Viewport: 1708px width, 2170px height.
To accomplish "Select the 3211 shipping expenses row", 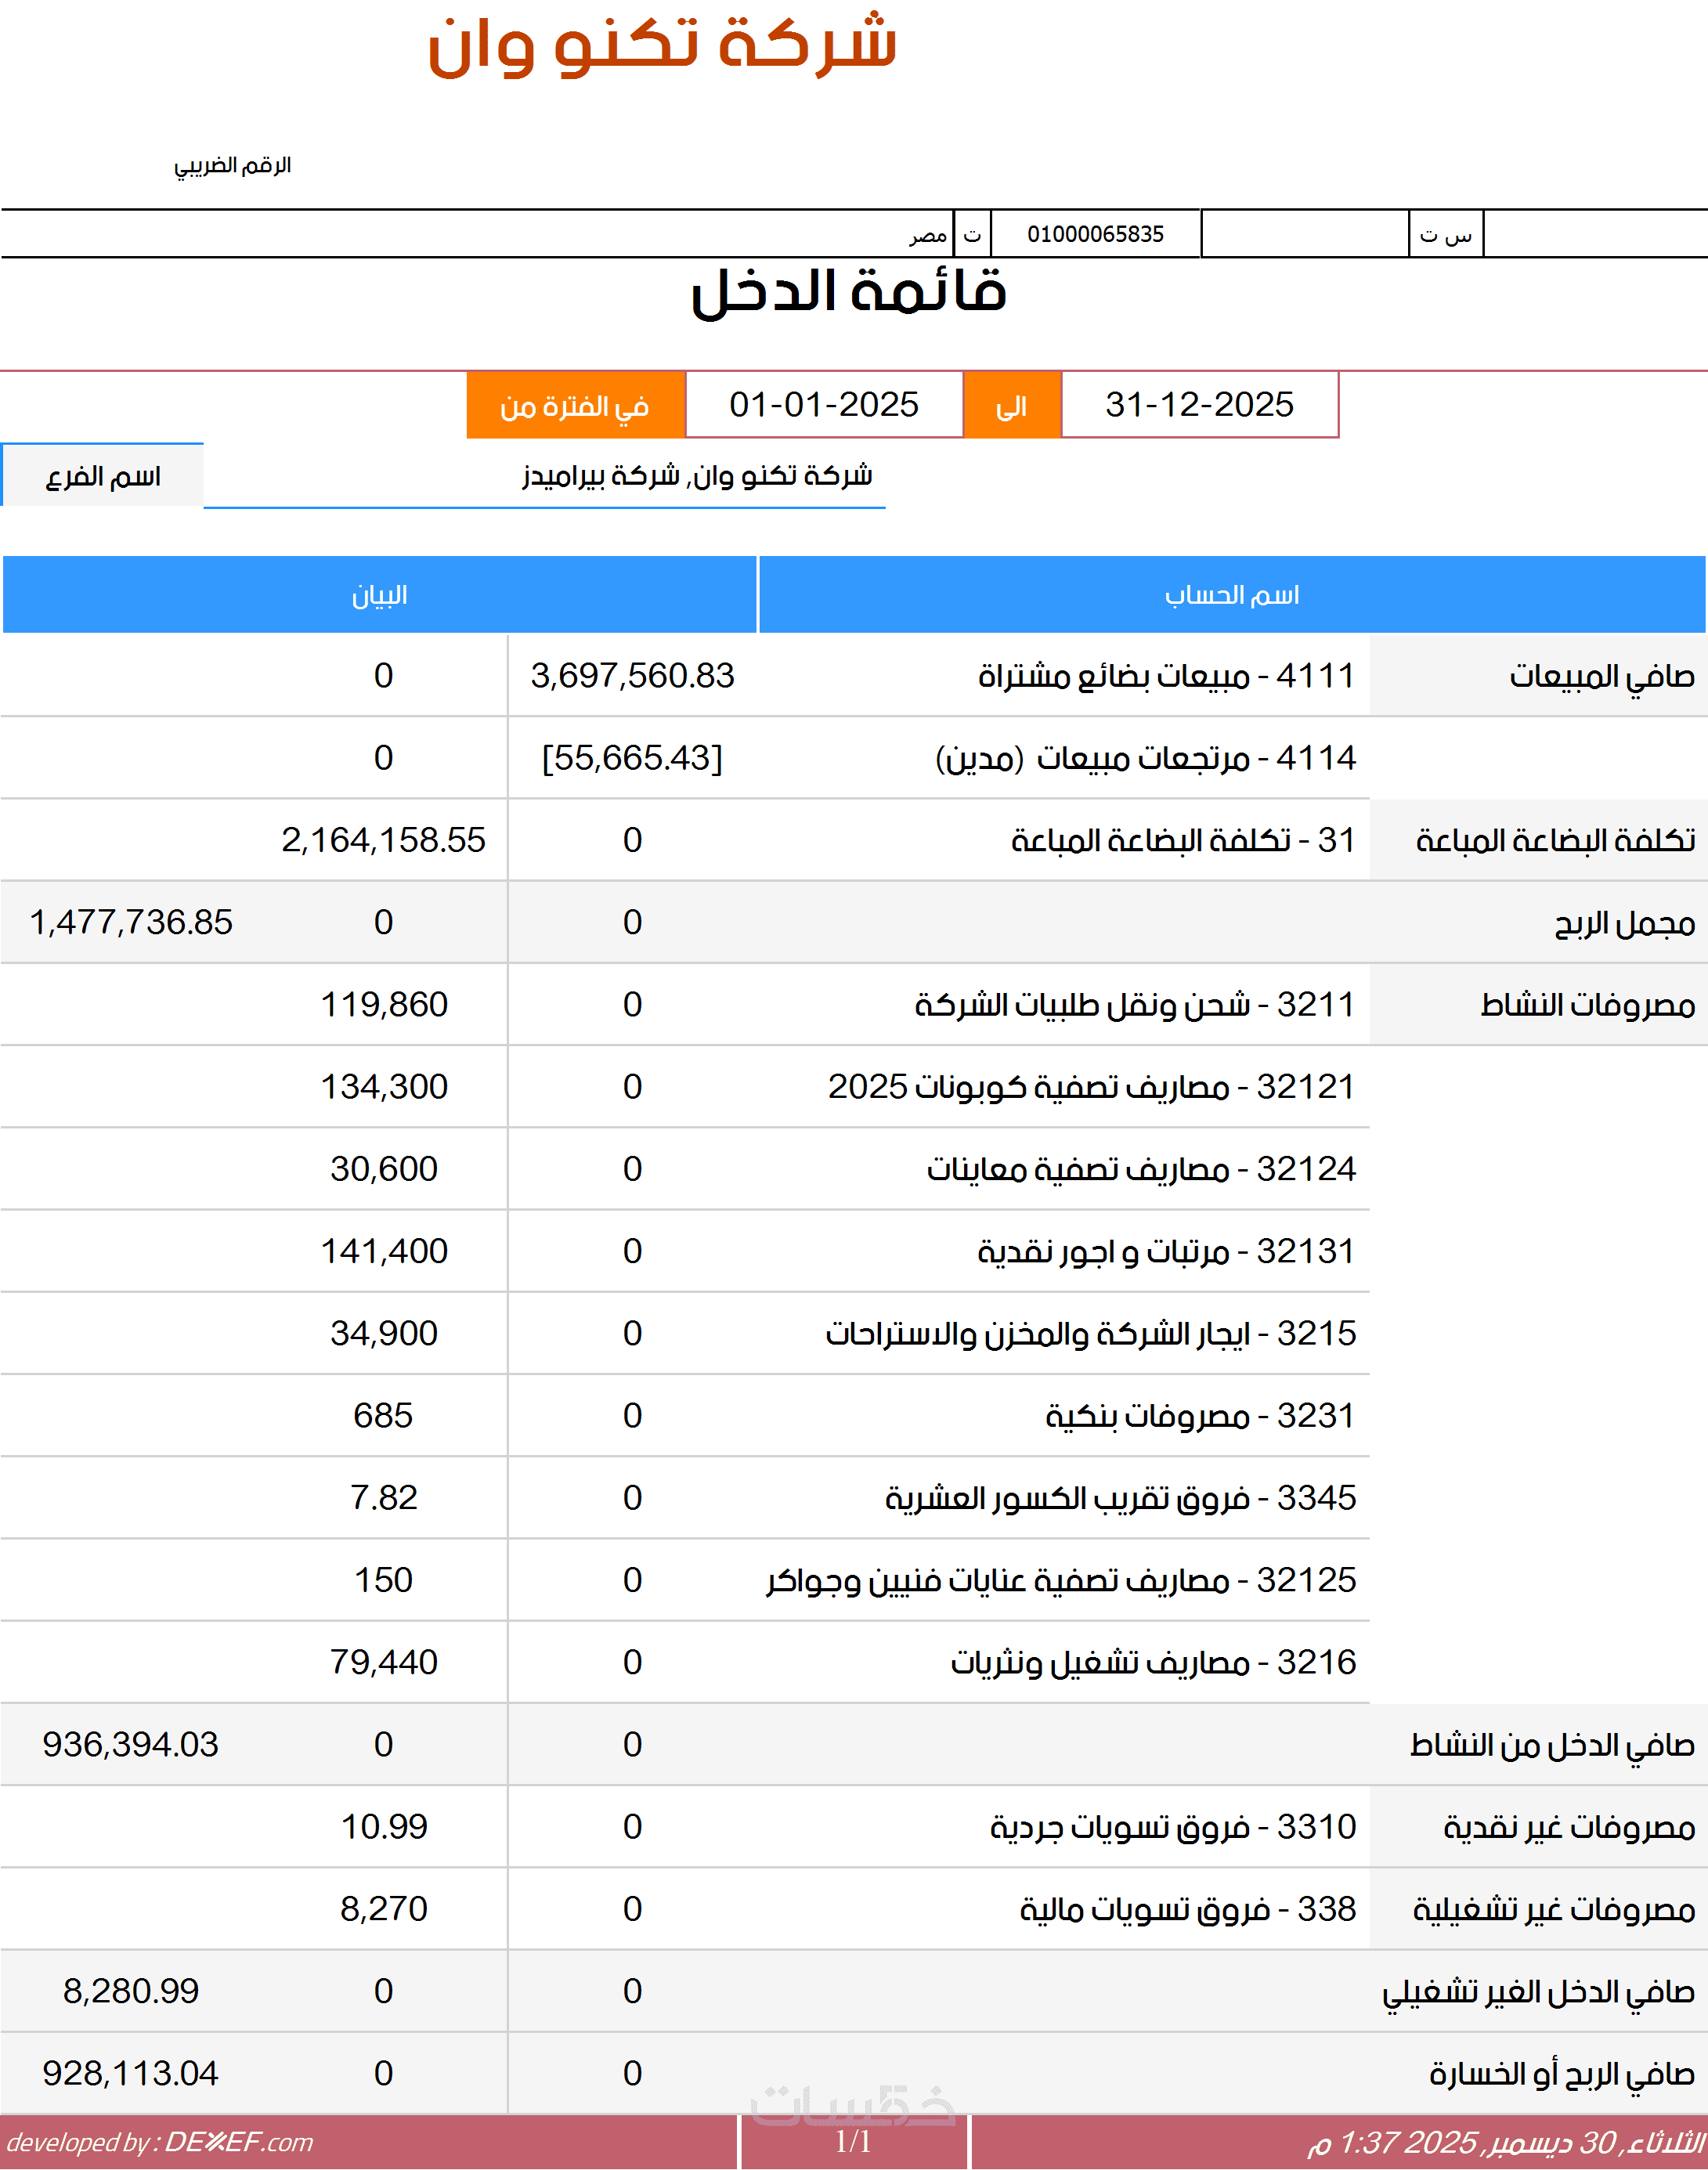I will tap(1133, 1004).
